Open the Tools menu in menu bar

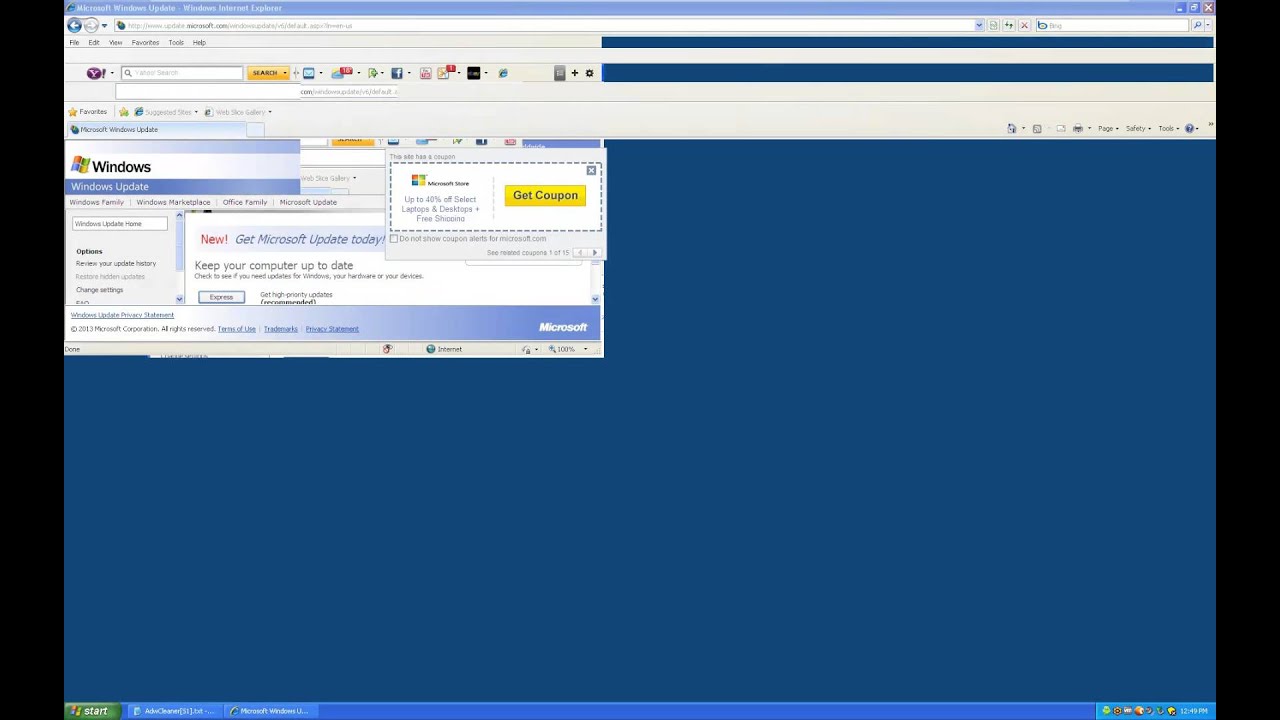176,43
